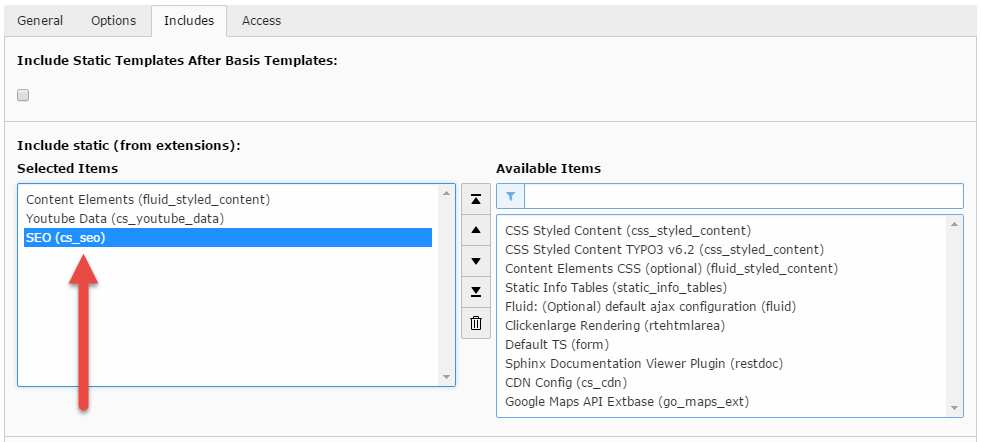This screenshot has height=442, width=981.
Task: Switch to the General tab
Action: [39, 20]
